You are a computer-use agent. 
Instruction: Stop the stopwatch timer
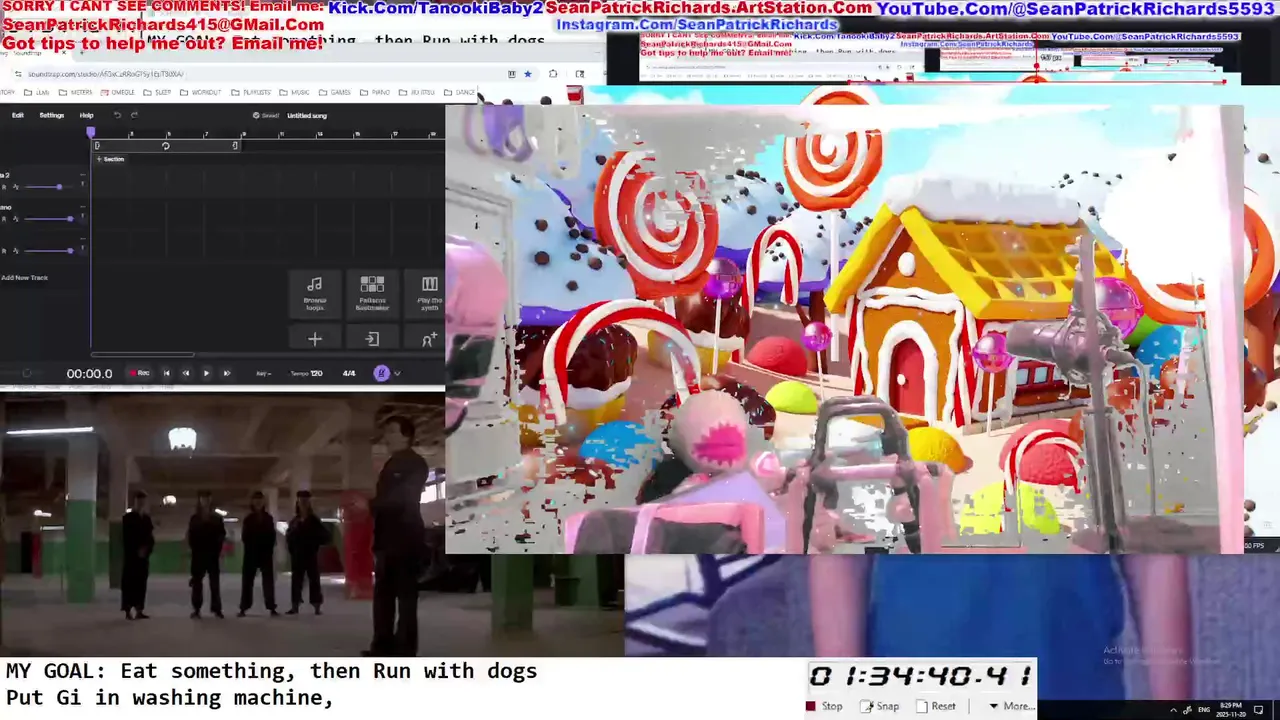[x=825, y=706]
